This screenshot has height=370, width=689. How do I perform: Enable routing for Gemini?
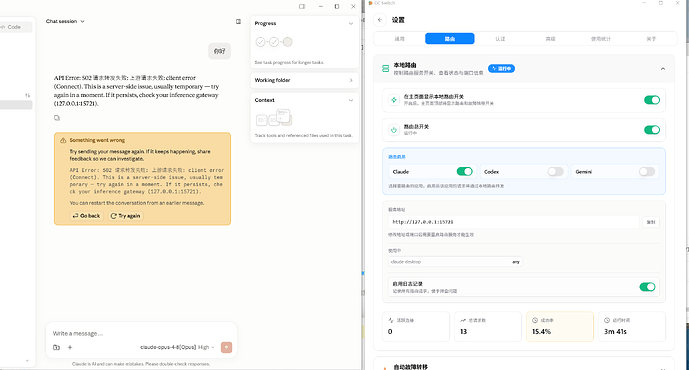coord(647,171)
